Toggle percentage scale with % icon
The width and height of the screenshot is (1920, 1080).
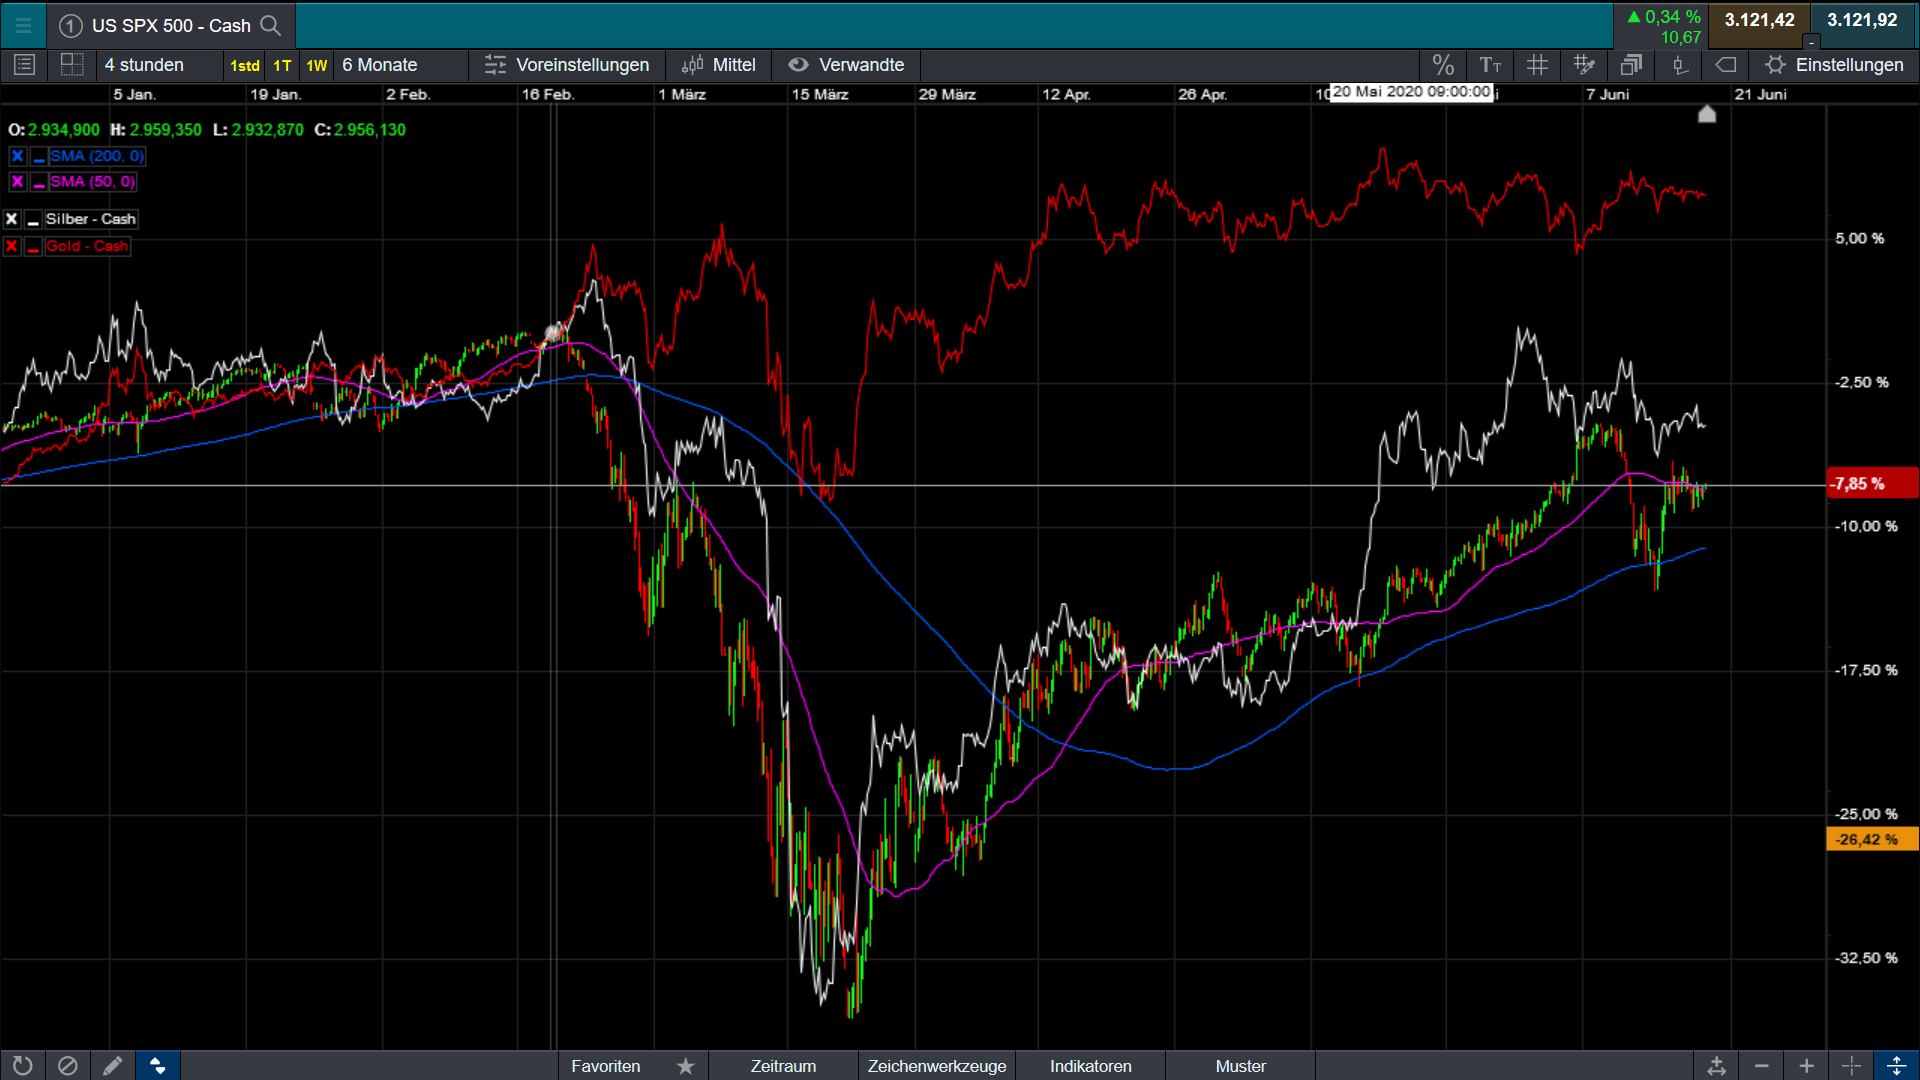click(x=1442, y=65)
